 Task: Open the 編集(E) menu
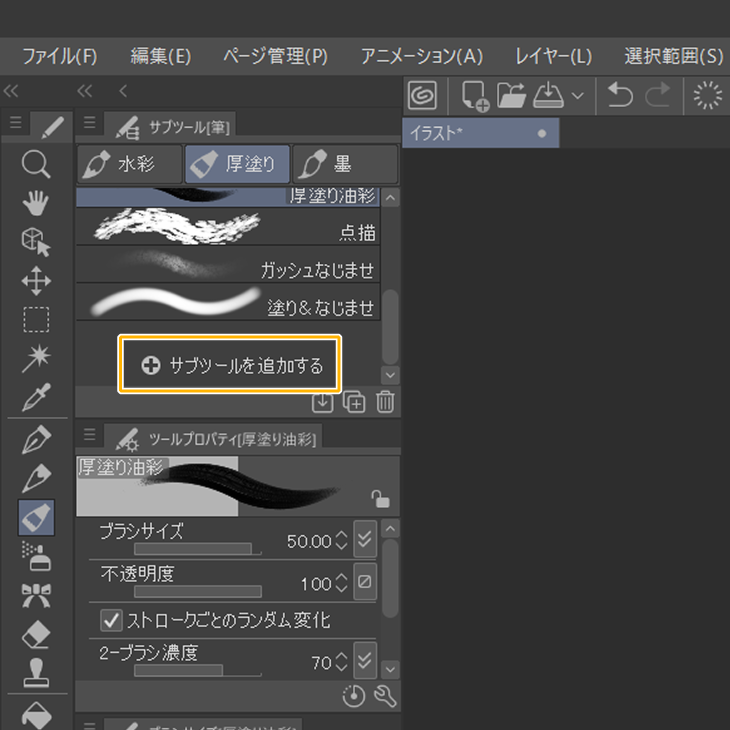(x=161, y=56)
